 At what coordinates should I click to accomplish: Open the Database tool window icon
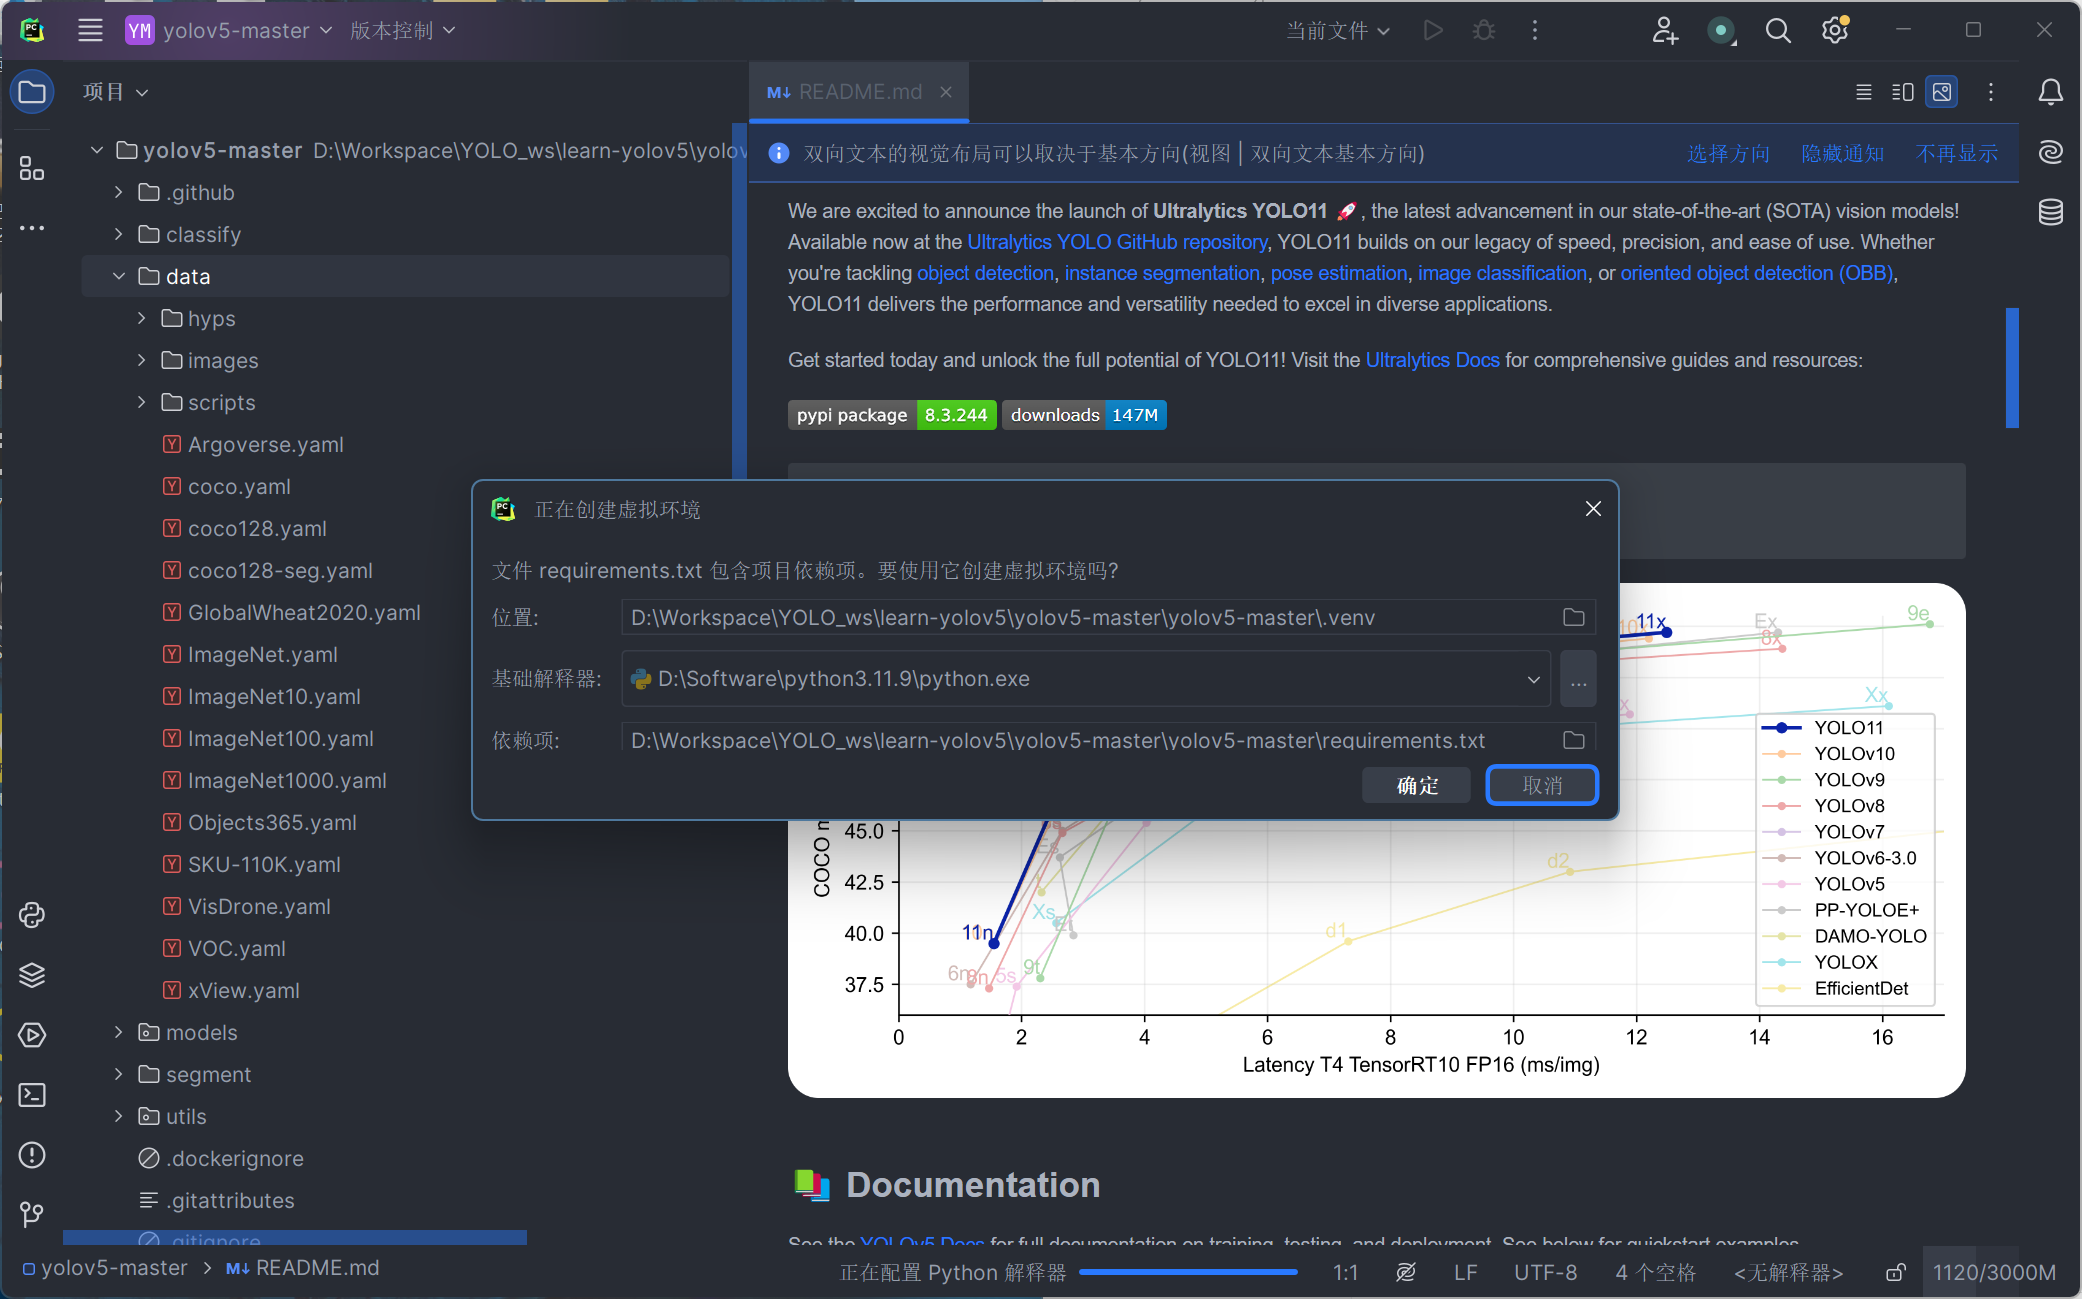[2050, 212]
